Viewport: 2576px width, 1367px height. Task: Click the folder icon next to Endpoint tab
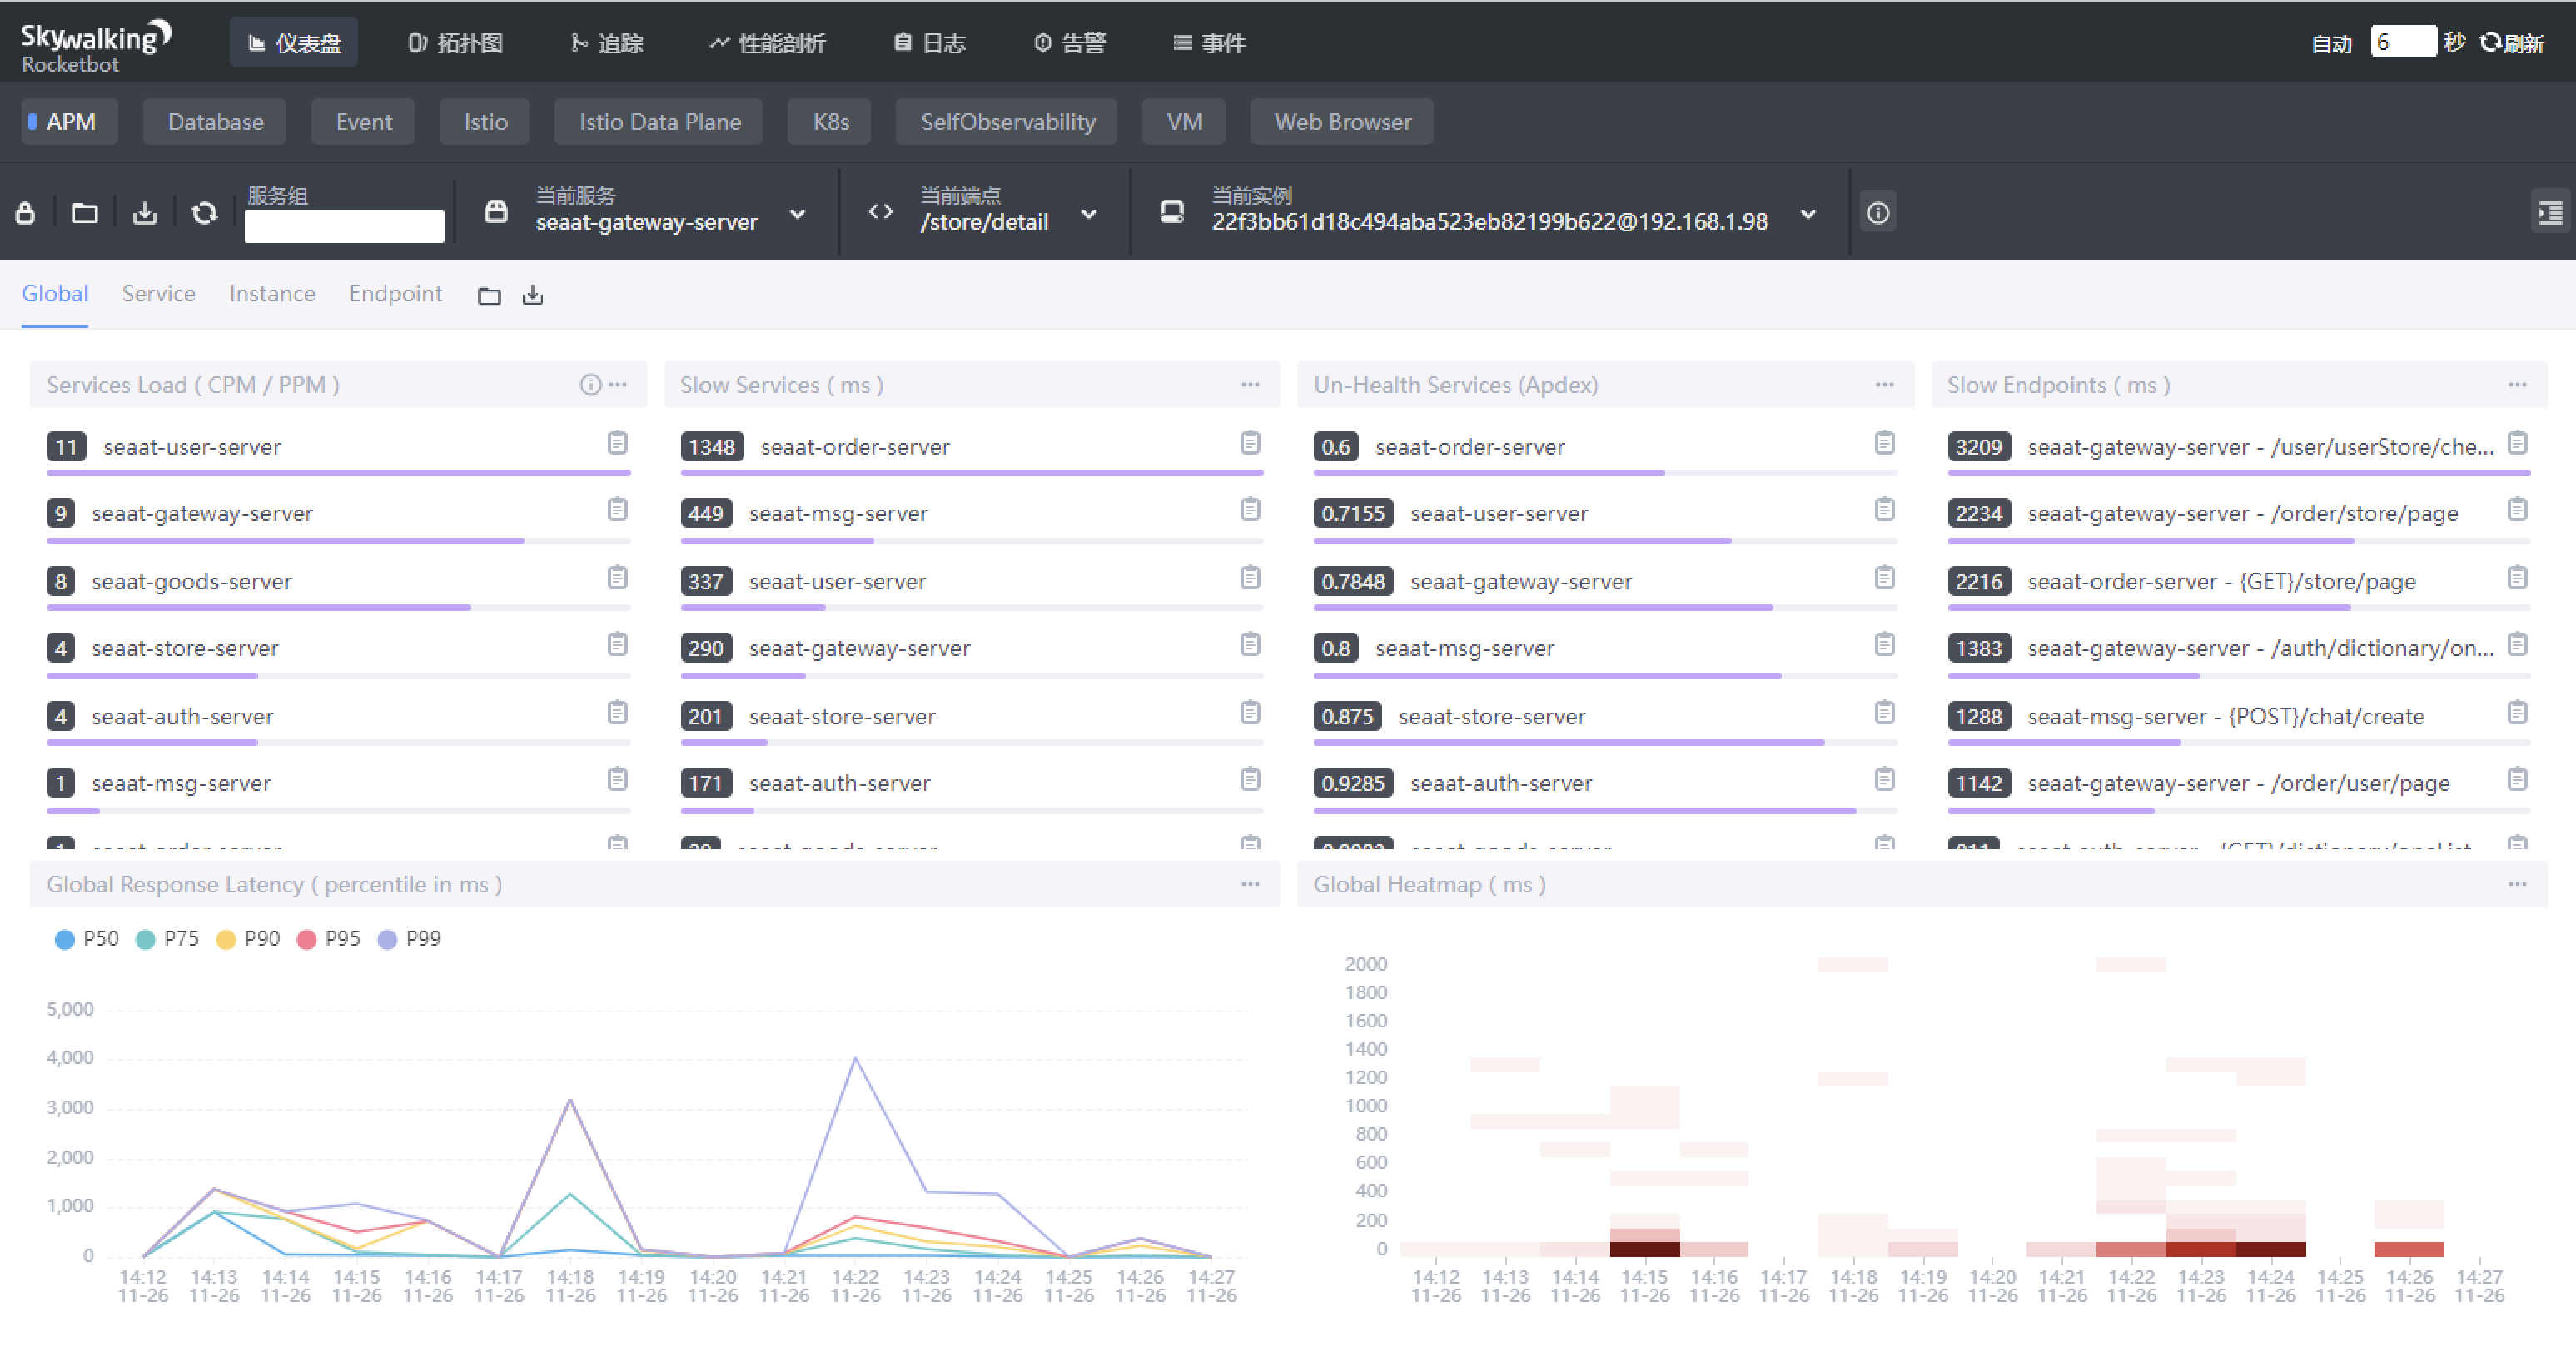tap(489, 295)
